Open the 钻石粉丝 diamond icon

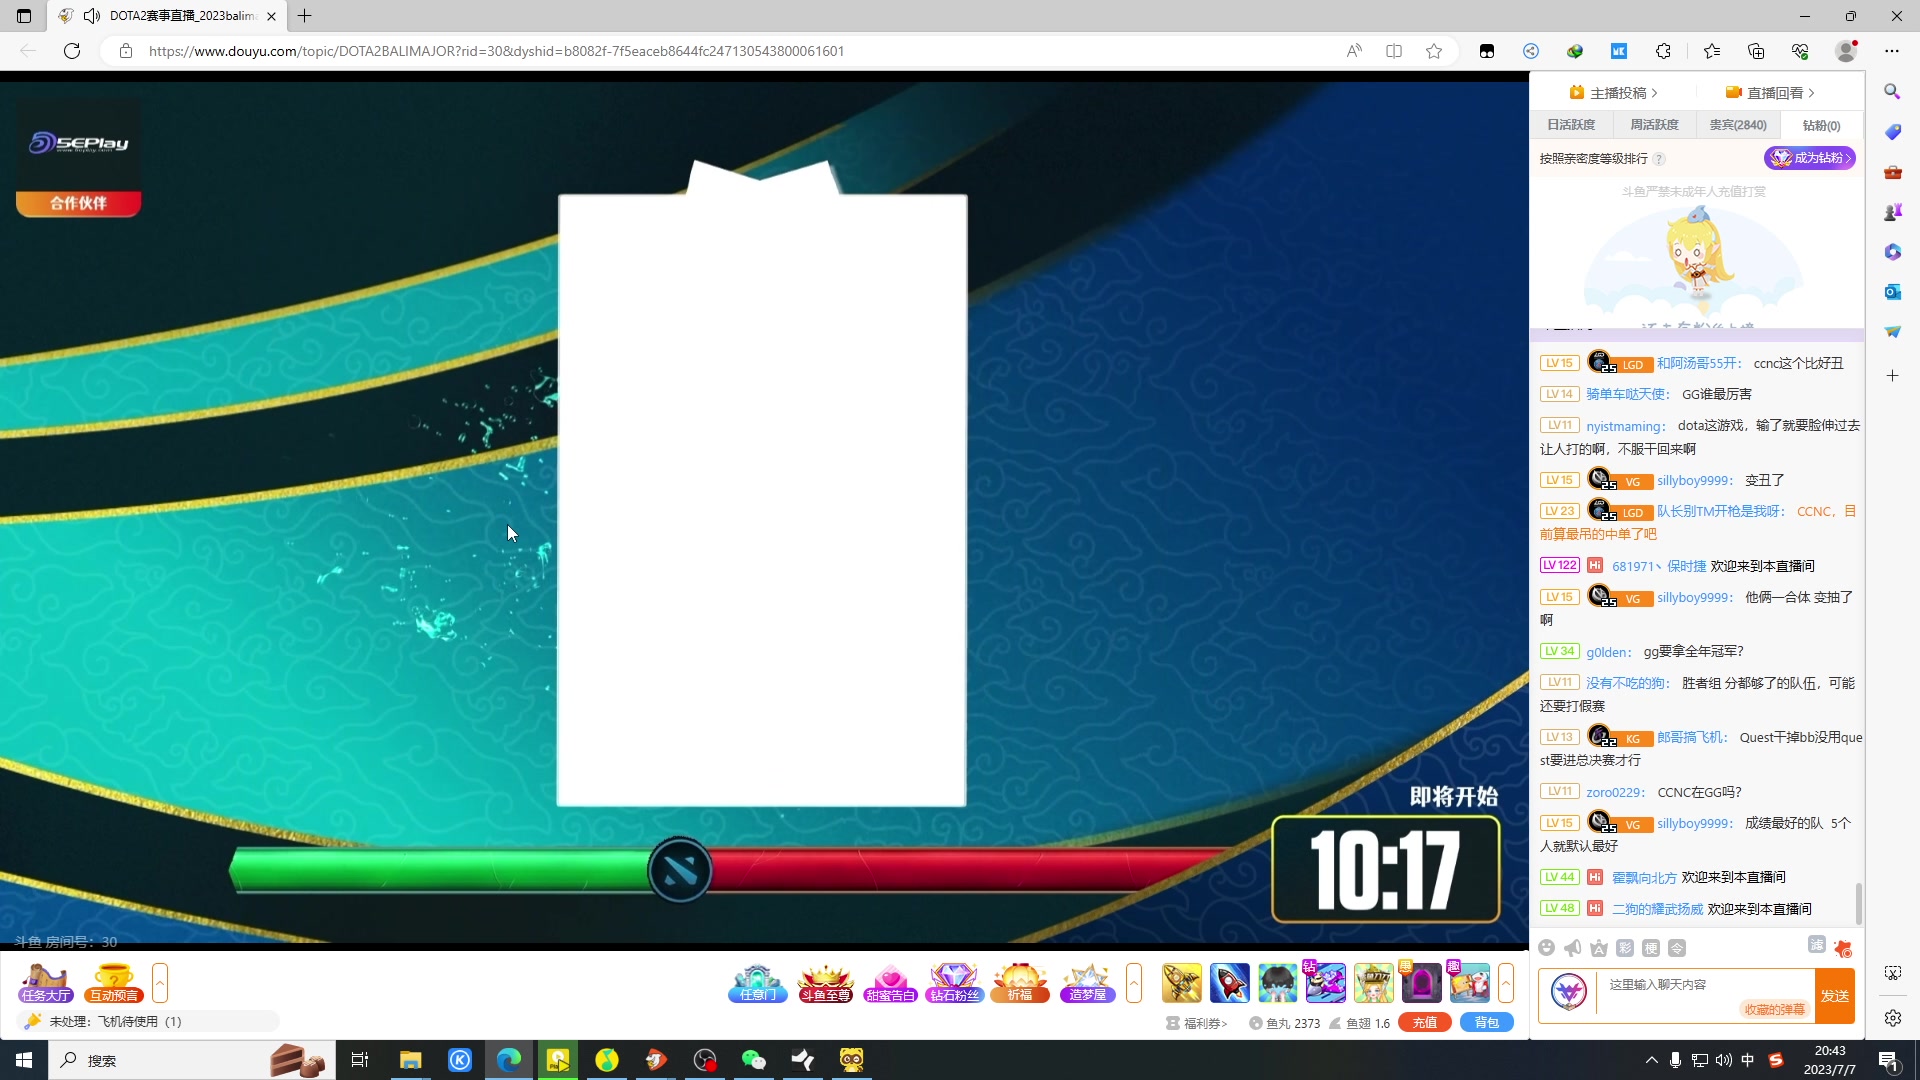click(954, 983)
